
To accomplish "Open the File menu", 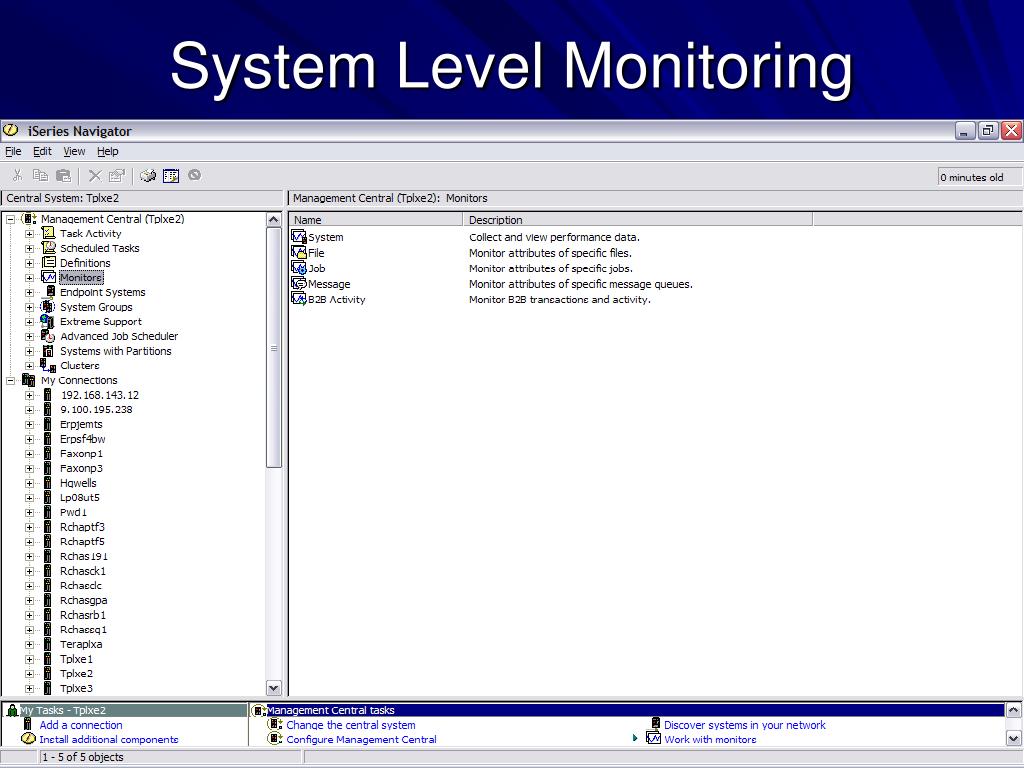I will point(13,152).
